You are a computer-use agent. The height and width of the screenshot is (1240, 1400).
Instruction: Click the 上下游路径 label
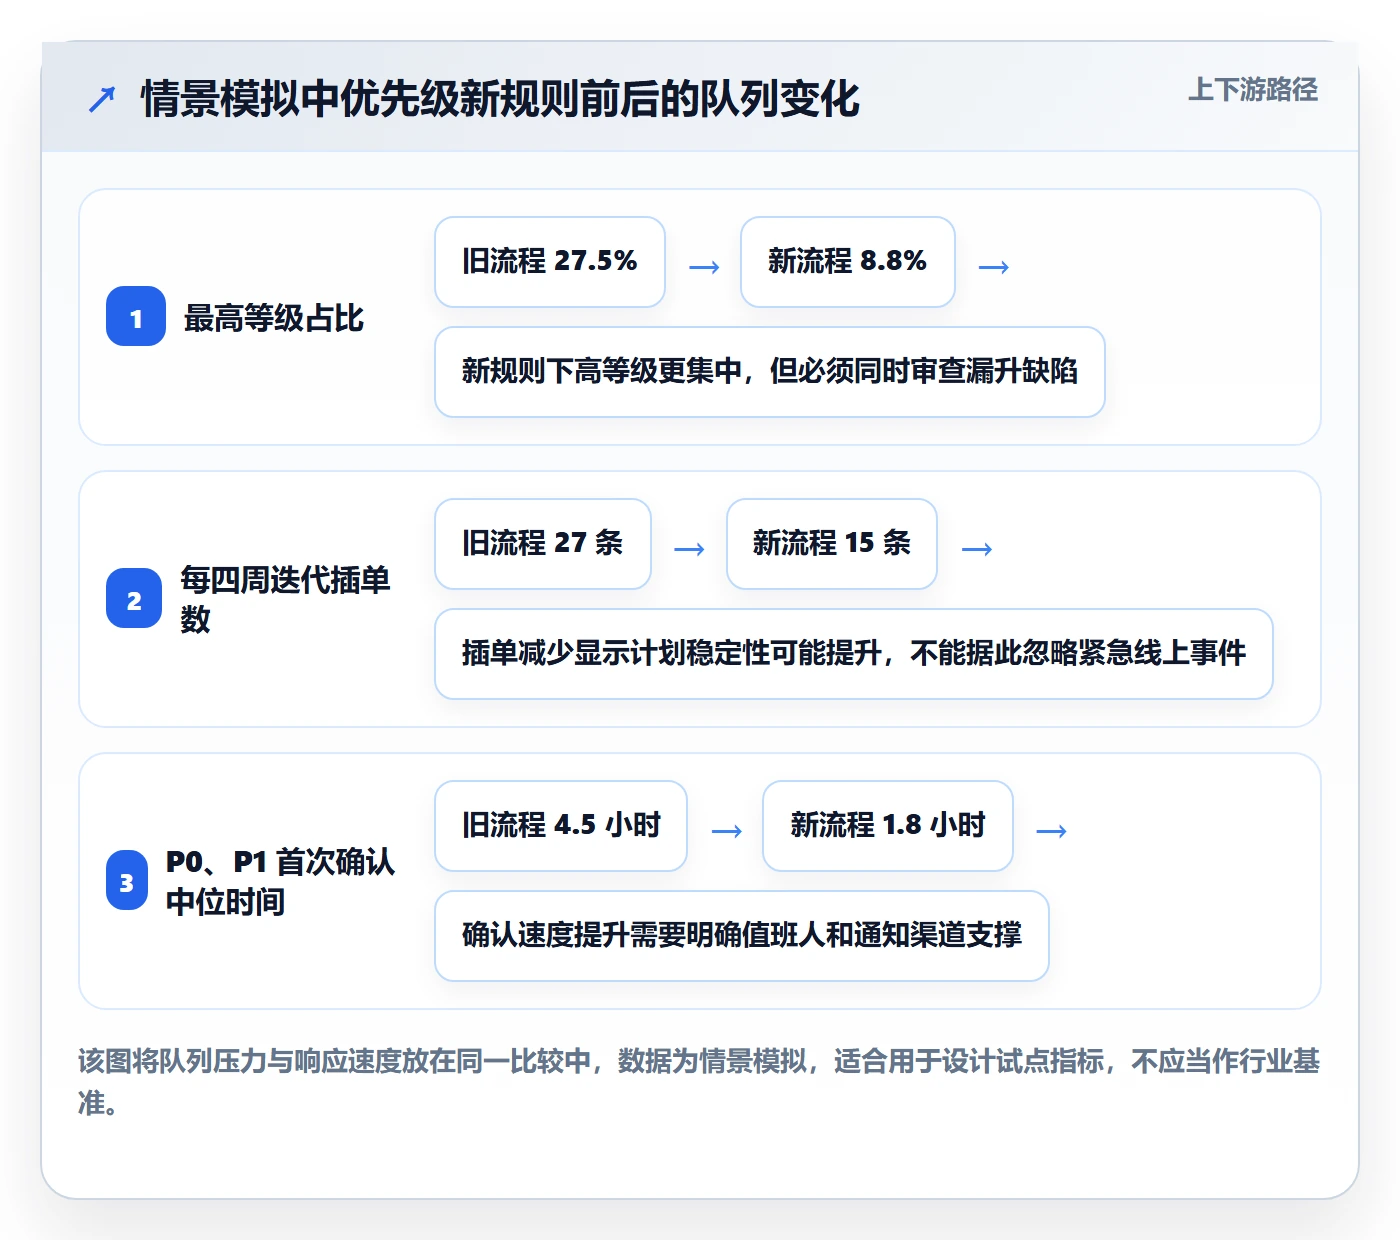(x=1252, y=90)
